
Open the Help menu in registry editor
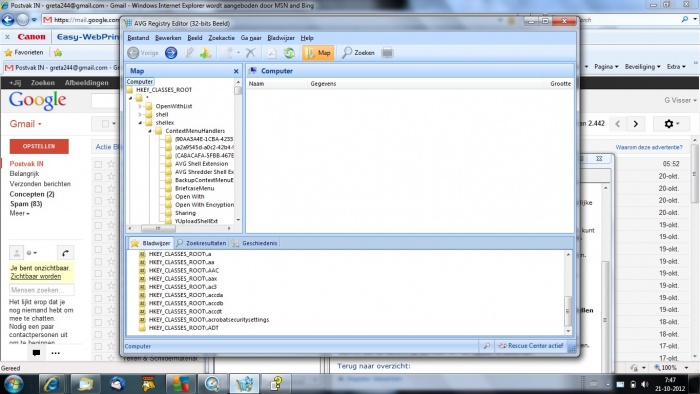[307, 38]
